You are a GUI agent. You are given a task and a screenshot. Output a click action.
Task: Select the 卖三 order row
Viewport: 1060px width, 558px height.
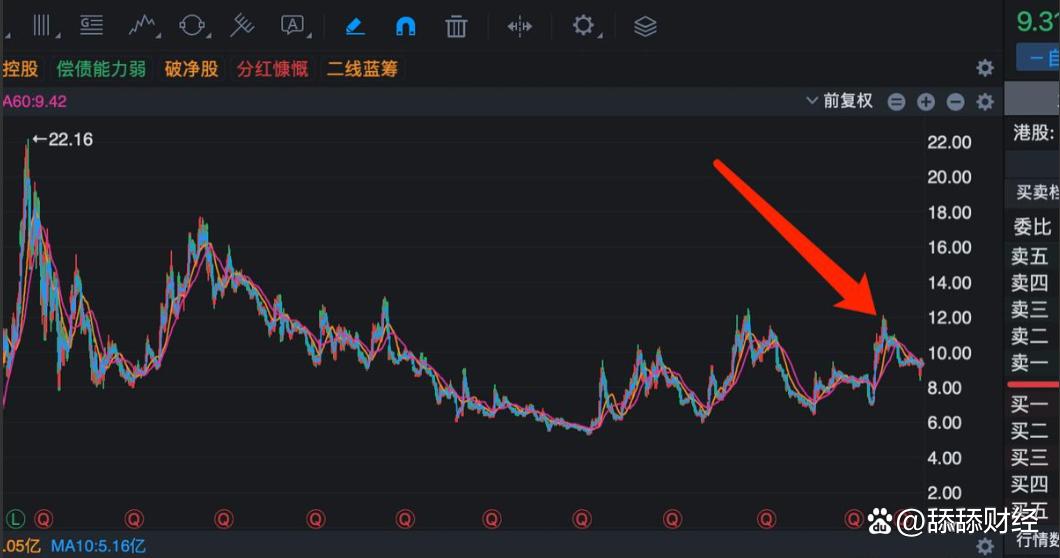point(1030,309)
